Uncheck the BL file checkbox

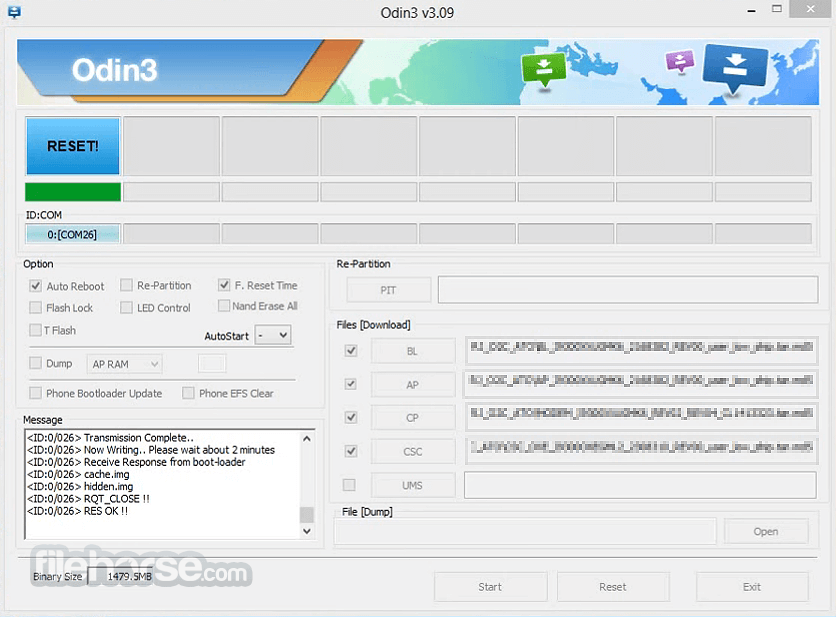coord(351,351)
